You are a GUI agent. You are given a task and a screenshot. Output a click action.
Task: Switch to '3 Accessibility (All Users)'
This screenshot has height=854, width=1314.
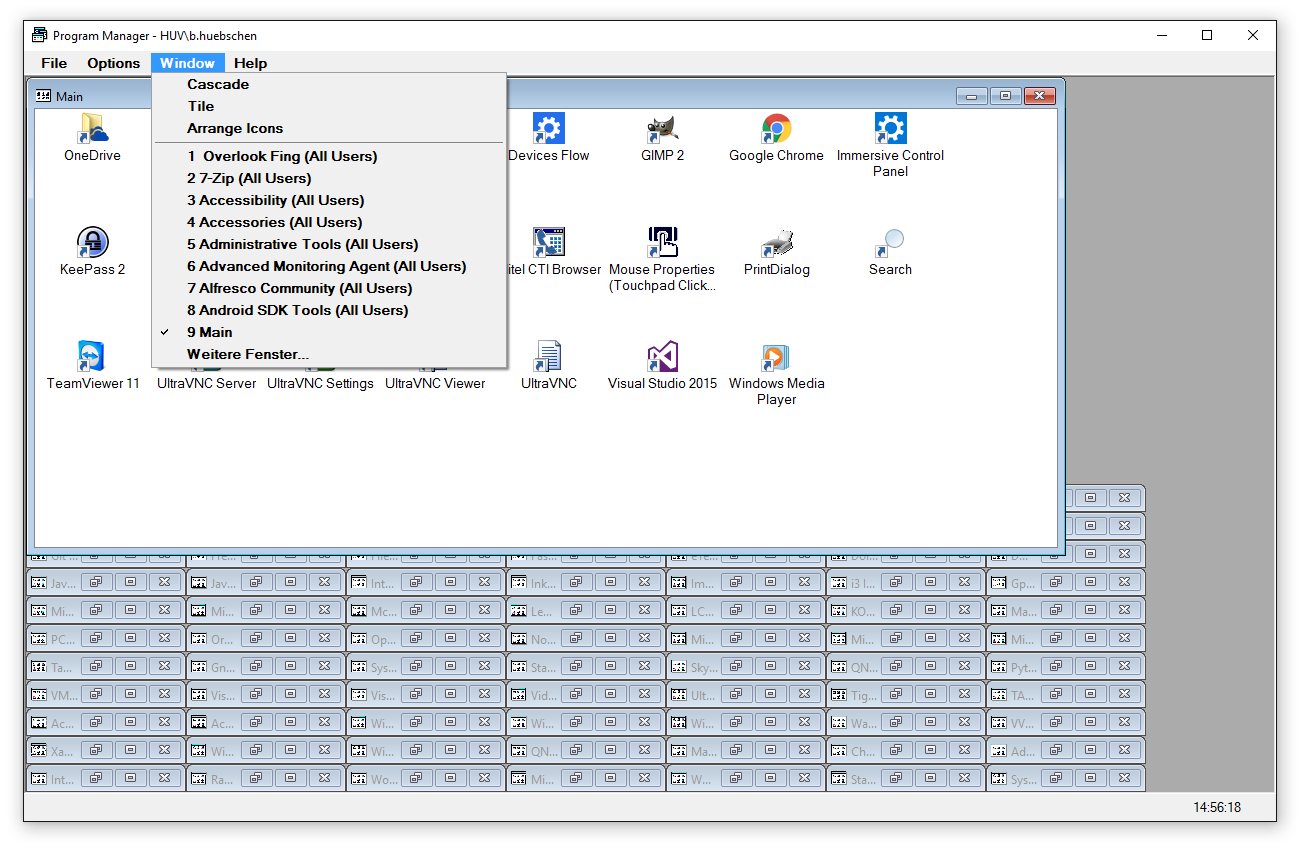[x=329, y=200]
